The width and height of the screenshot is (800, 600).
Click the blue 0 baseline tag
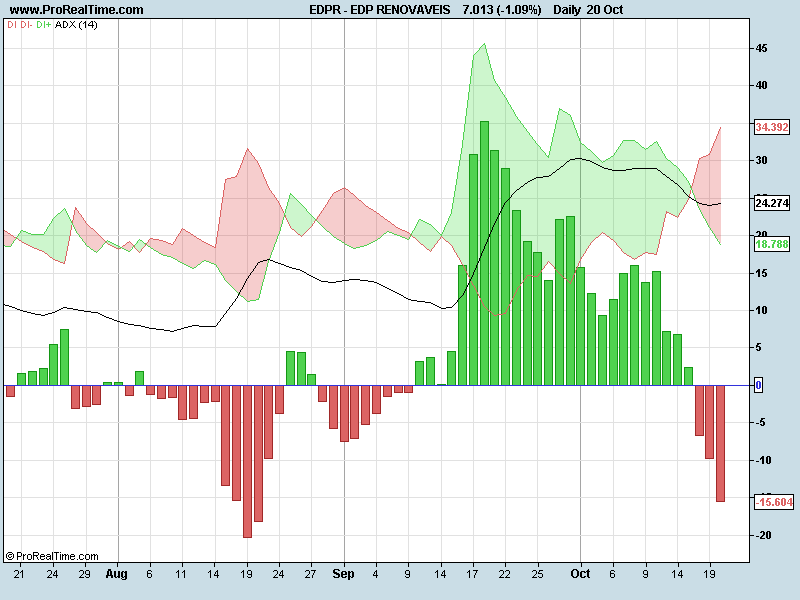point(758,385)
